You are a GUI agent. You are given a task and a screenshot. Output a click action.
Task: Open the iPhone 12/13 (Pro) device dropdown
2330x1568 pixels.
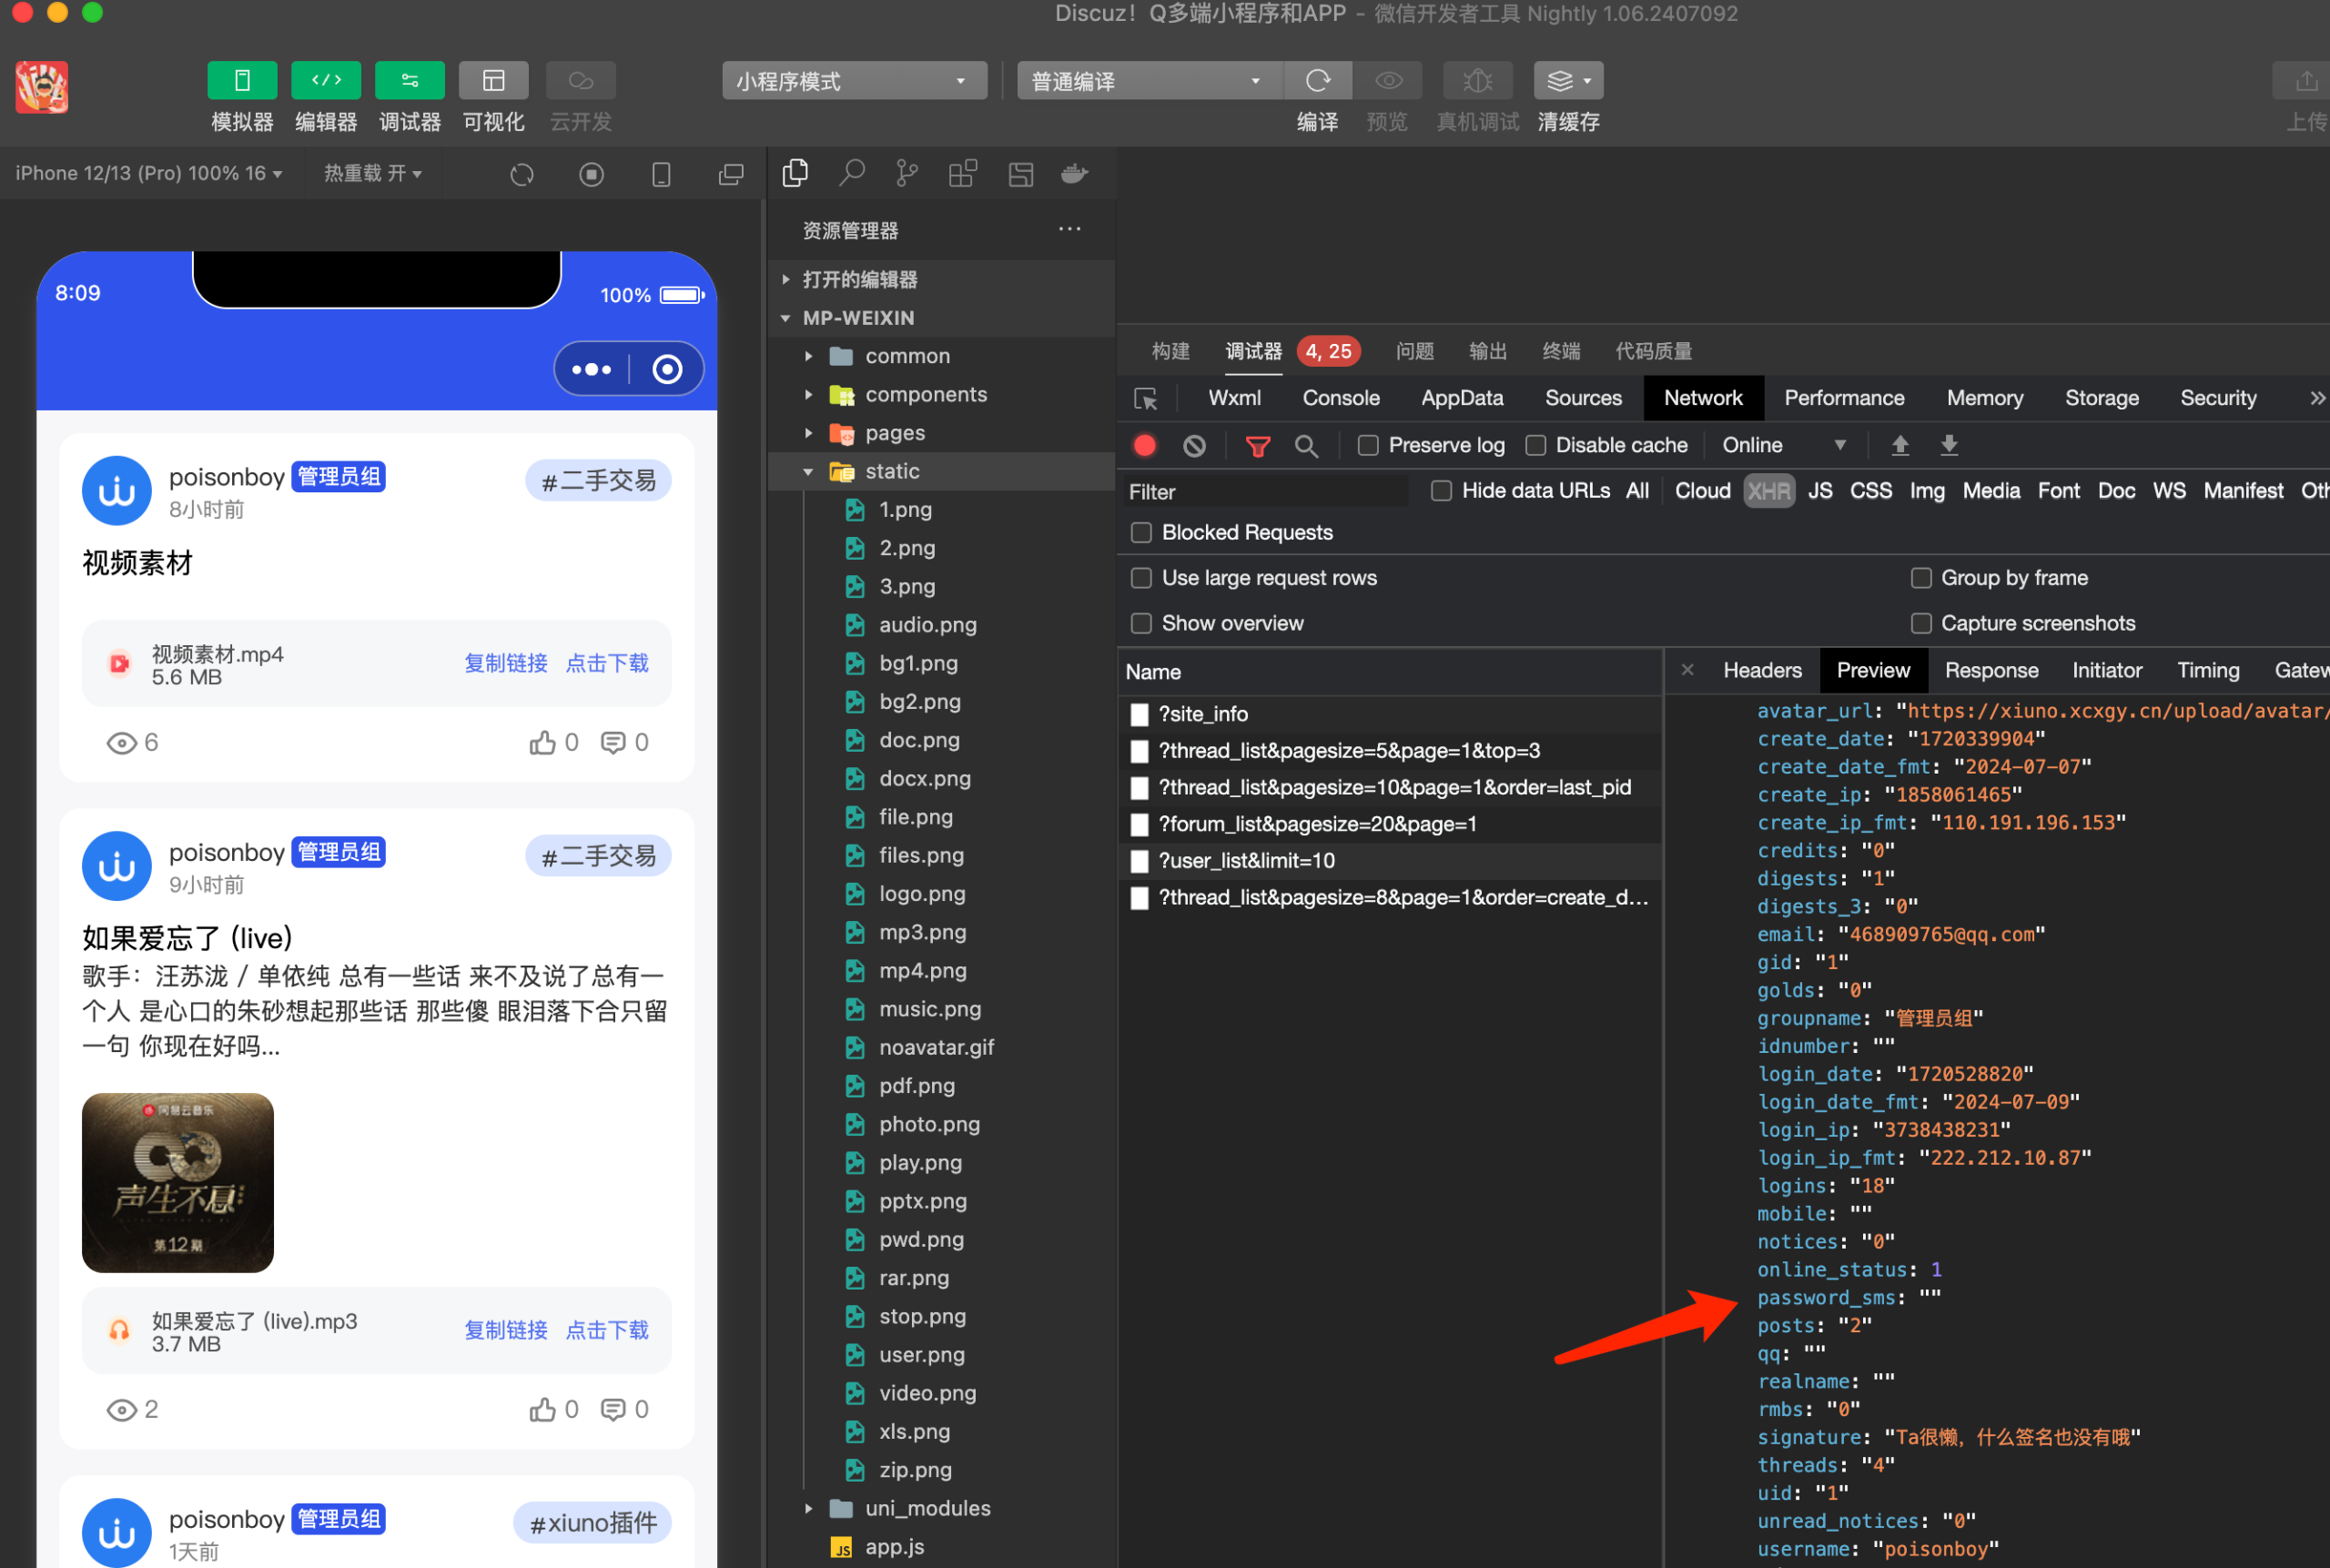tap(149, 174)
